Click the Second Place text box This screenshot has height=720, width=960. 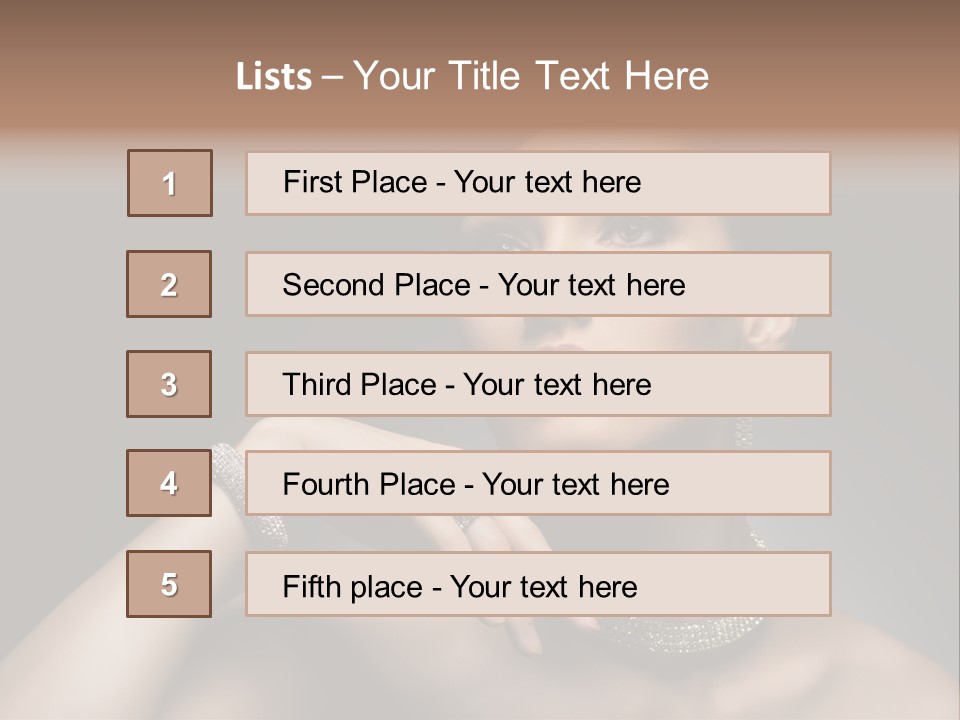point(538,284)
